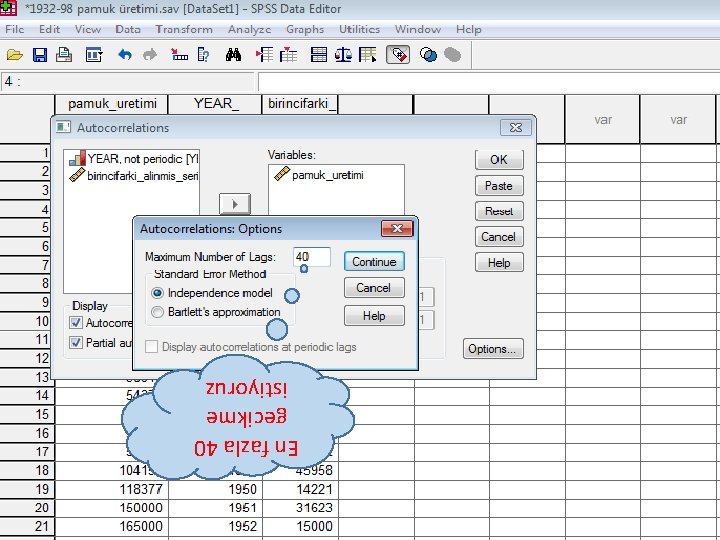Click the gray Show All Variables icon
720x540 pixels.
(452, 55)
